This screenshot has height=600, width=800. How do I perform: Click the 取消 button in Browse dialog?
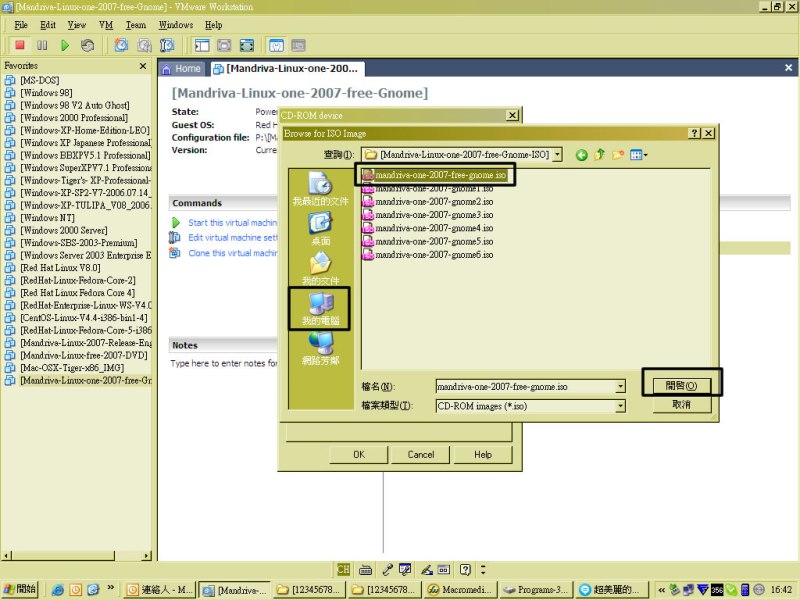tap(681, 405)
